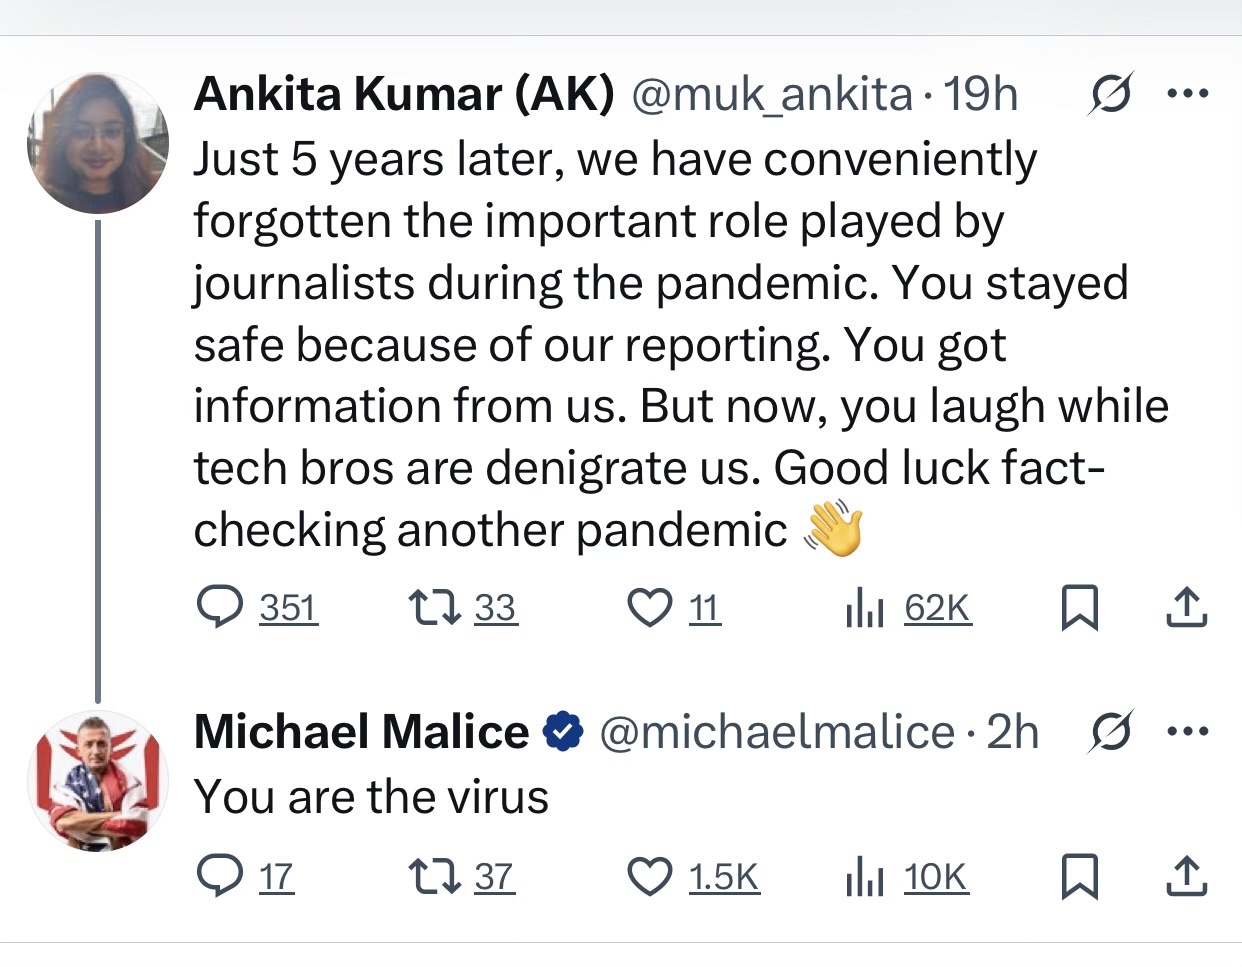Like Ankita Kumar's tweet
This screenshot has height=967, width=1242.
point(650,607)
